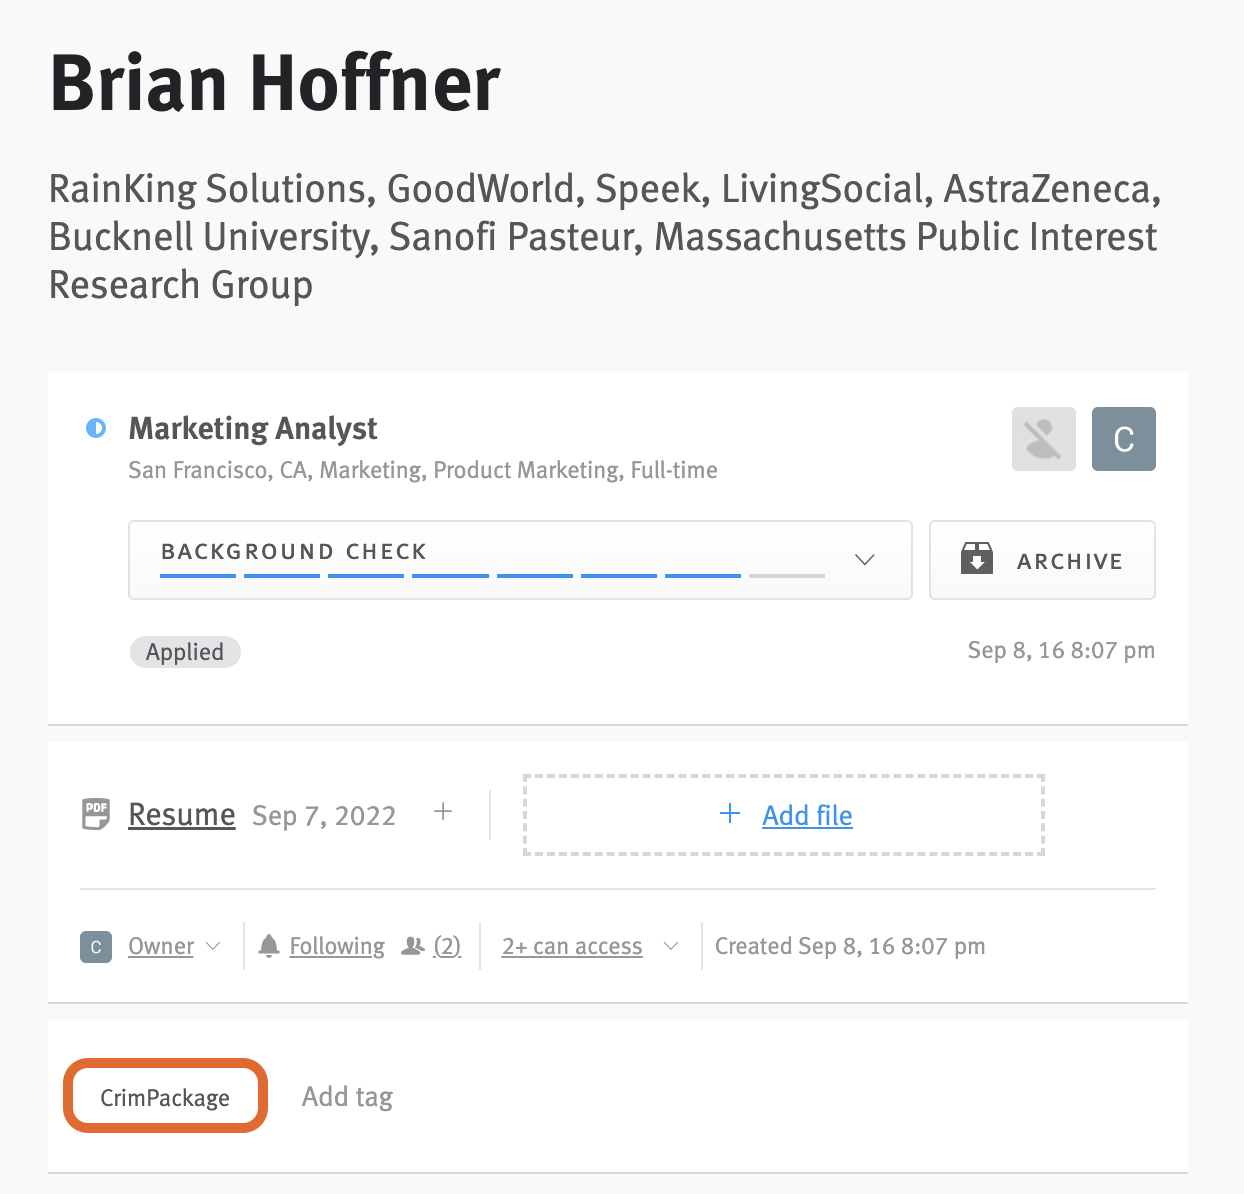
Task: Click the Add tag field
Action: [x=348, y=1097]
